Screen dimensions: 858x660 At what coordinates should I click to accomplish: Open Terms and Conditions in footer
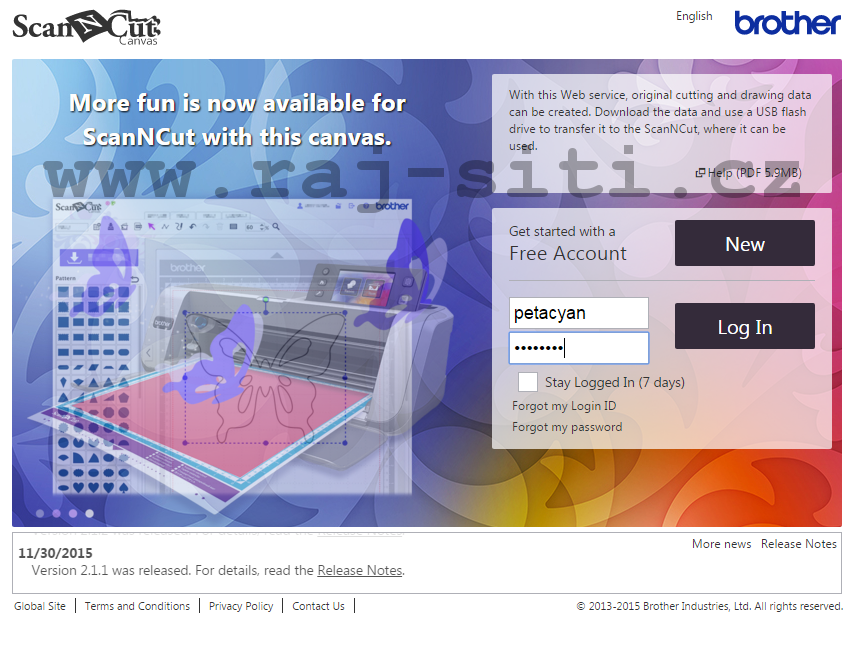(x=137, y=606)
